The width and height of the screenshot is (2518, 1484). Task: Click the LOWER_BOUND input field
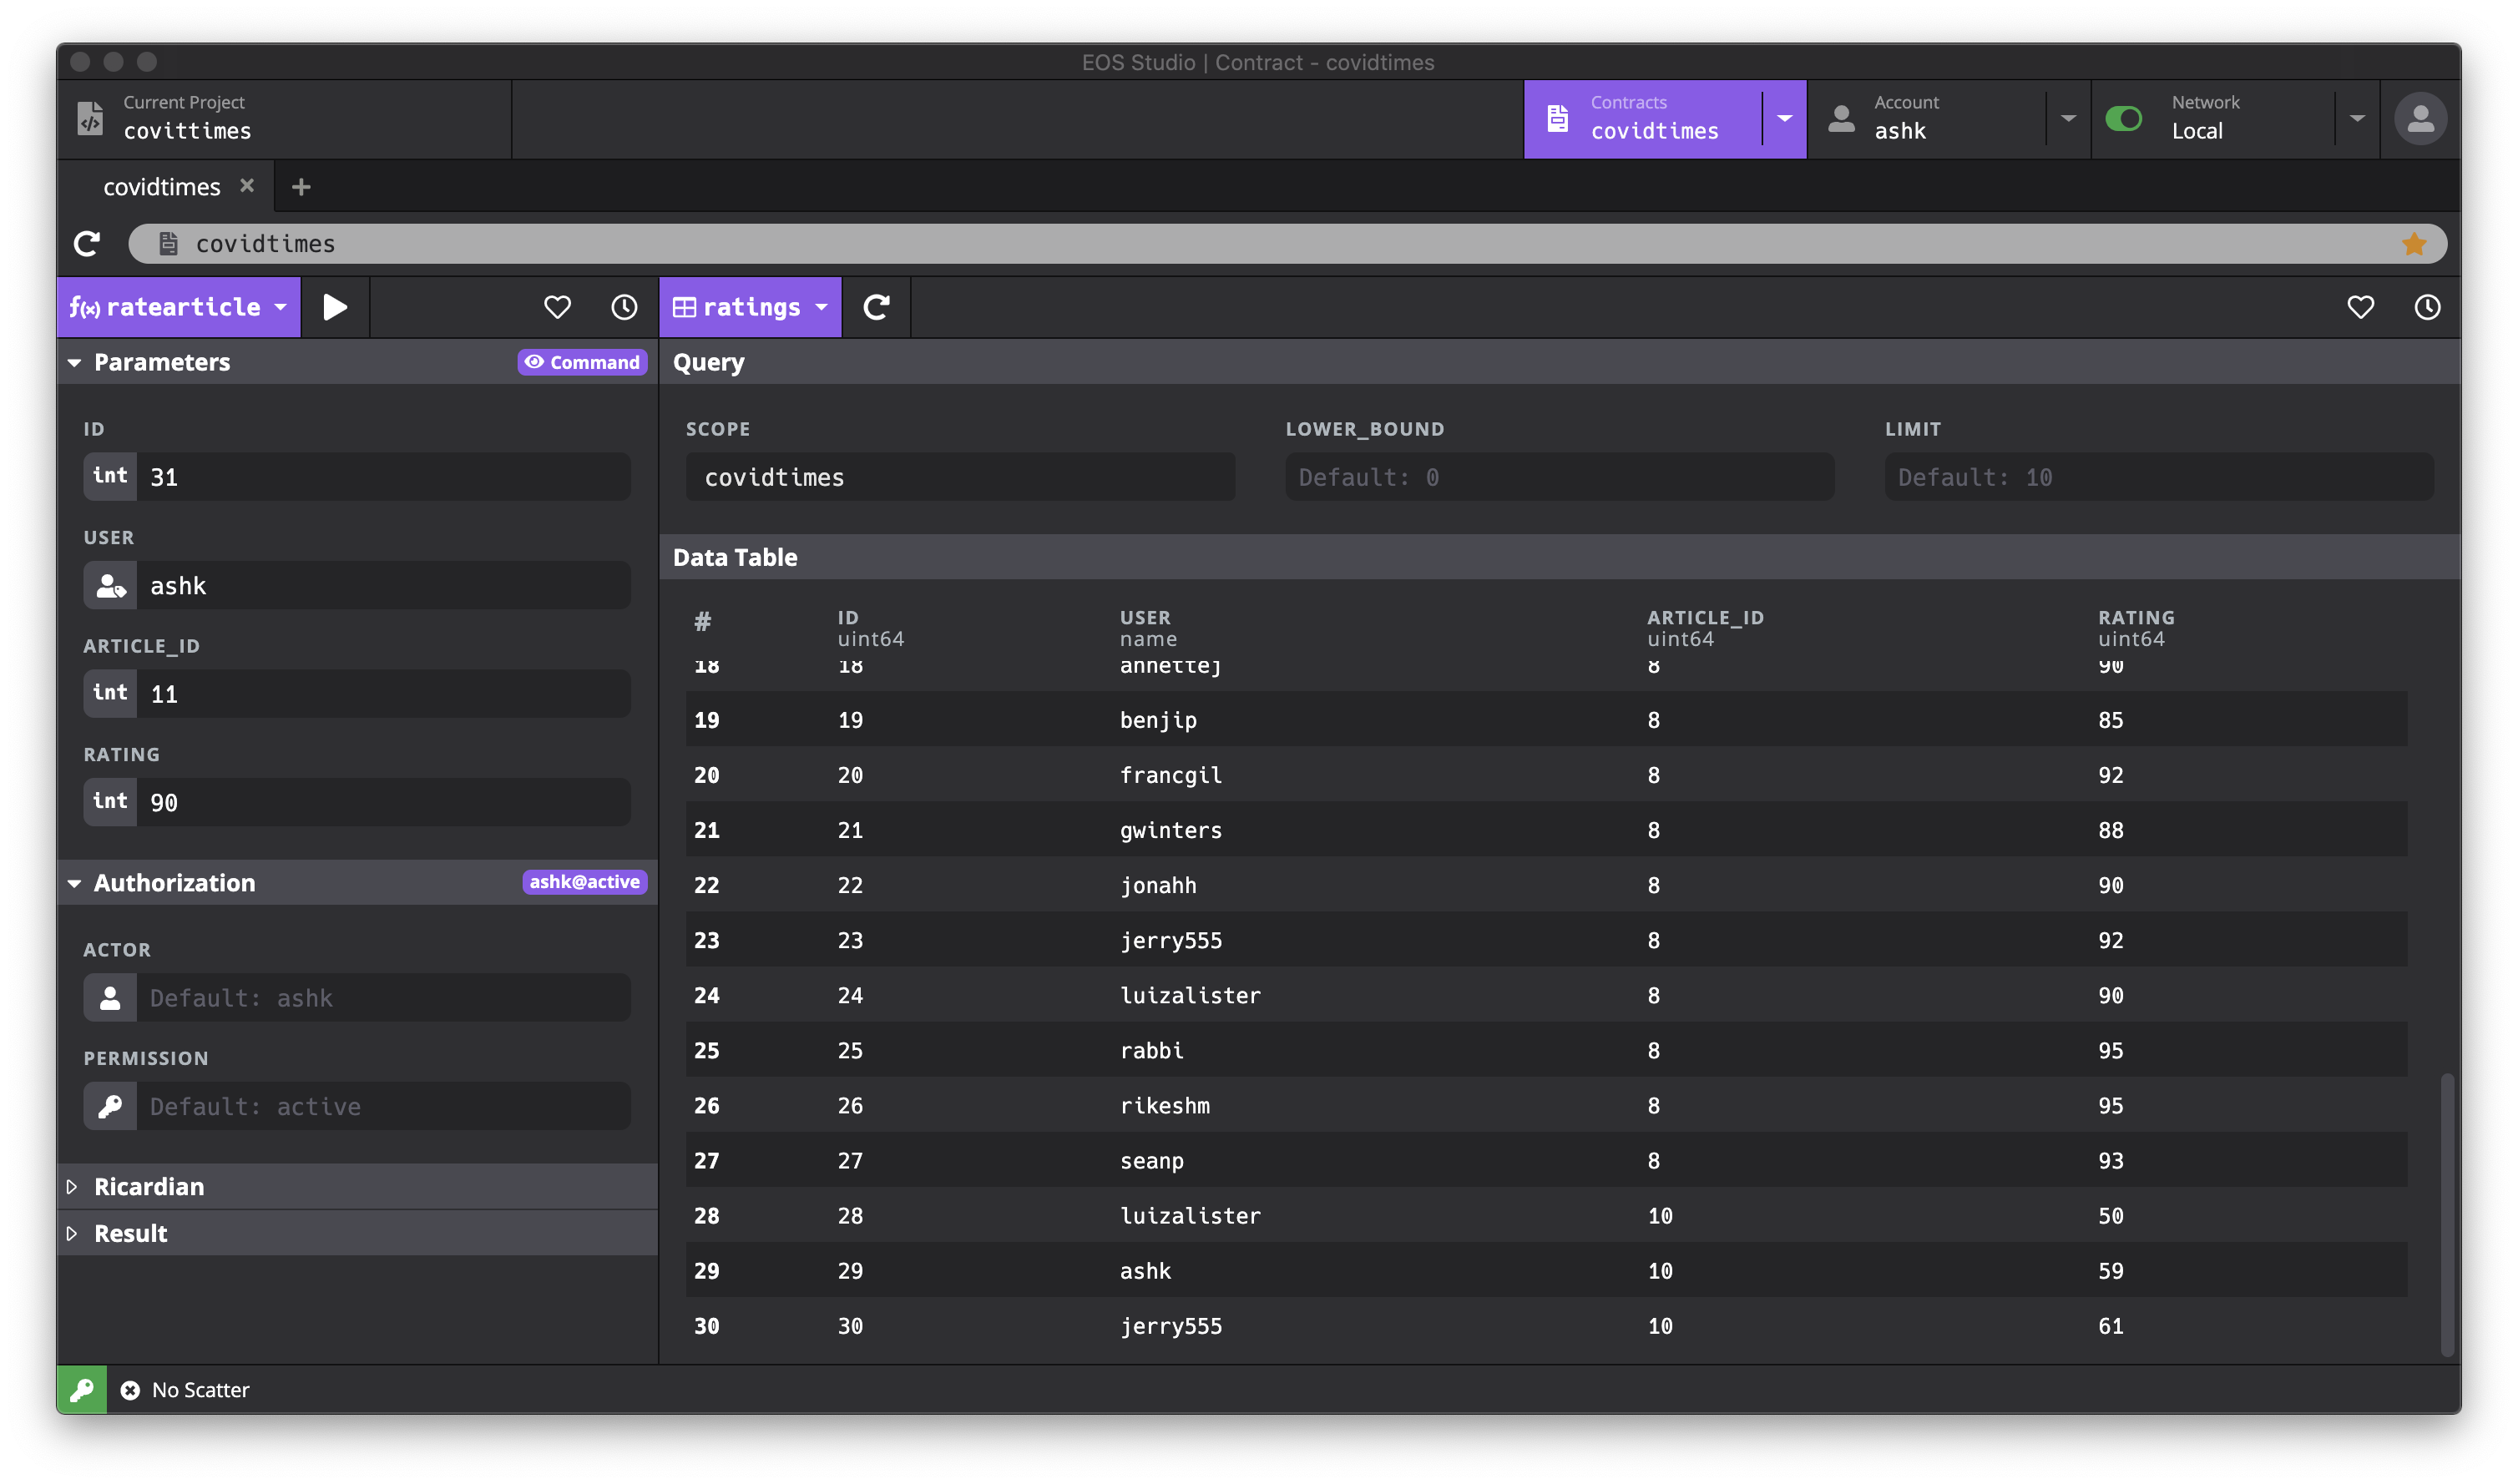(1559, 477)
